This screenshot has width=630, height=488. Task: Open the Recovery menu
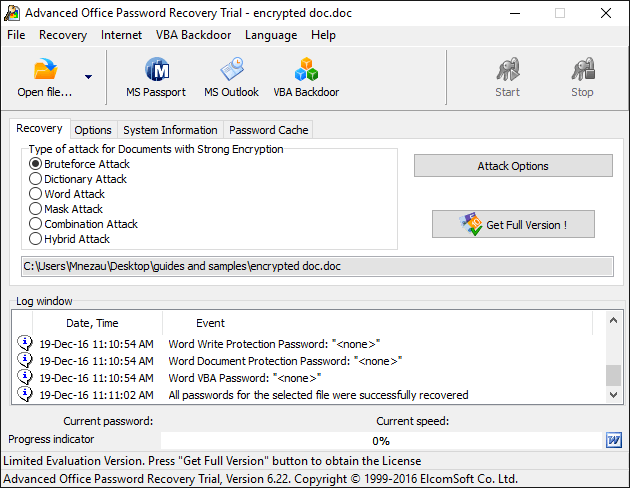(63, 35)
